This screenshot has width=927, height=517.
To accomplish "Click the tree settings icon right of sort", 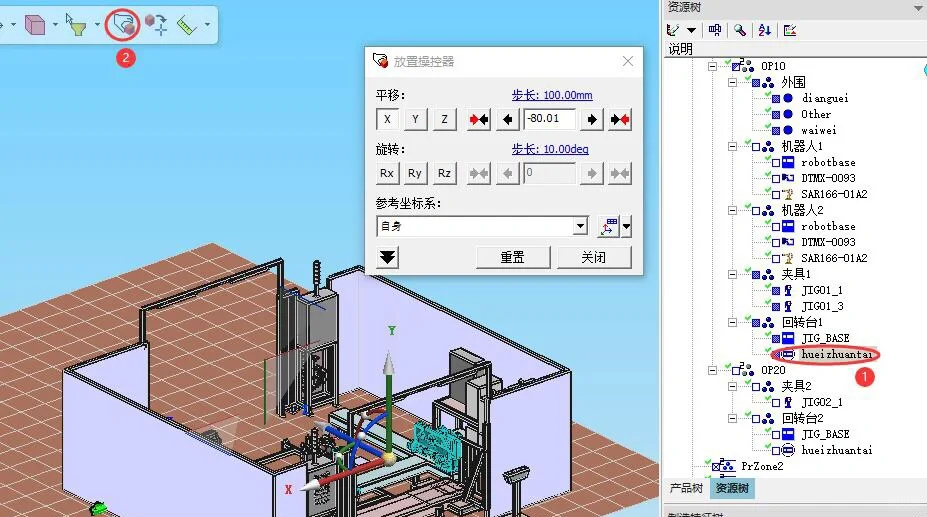I will (790, 30).
